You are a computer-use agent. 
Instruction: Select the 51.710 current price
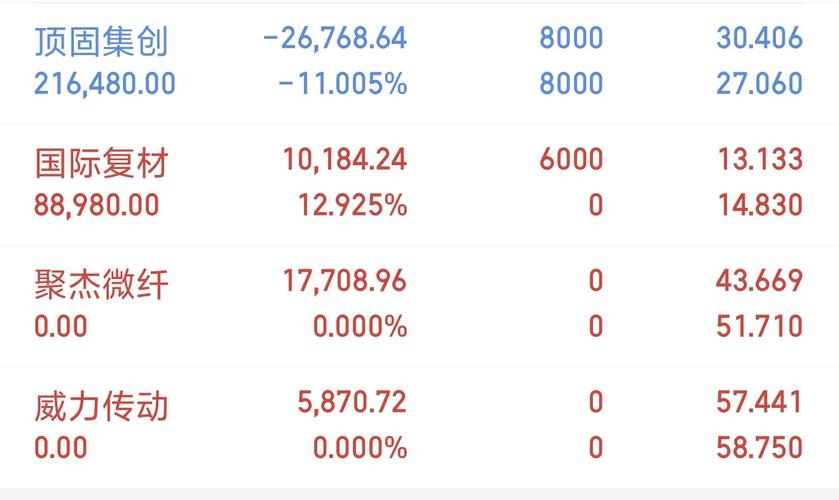click(x=759, y=326)
